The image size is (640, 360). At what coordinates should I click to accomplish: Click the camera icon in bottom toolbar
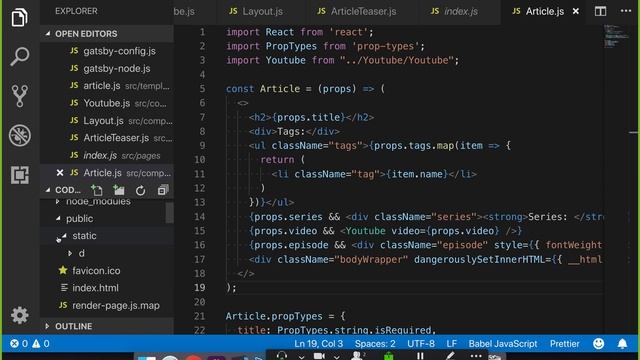(319, 356)
